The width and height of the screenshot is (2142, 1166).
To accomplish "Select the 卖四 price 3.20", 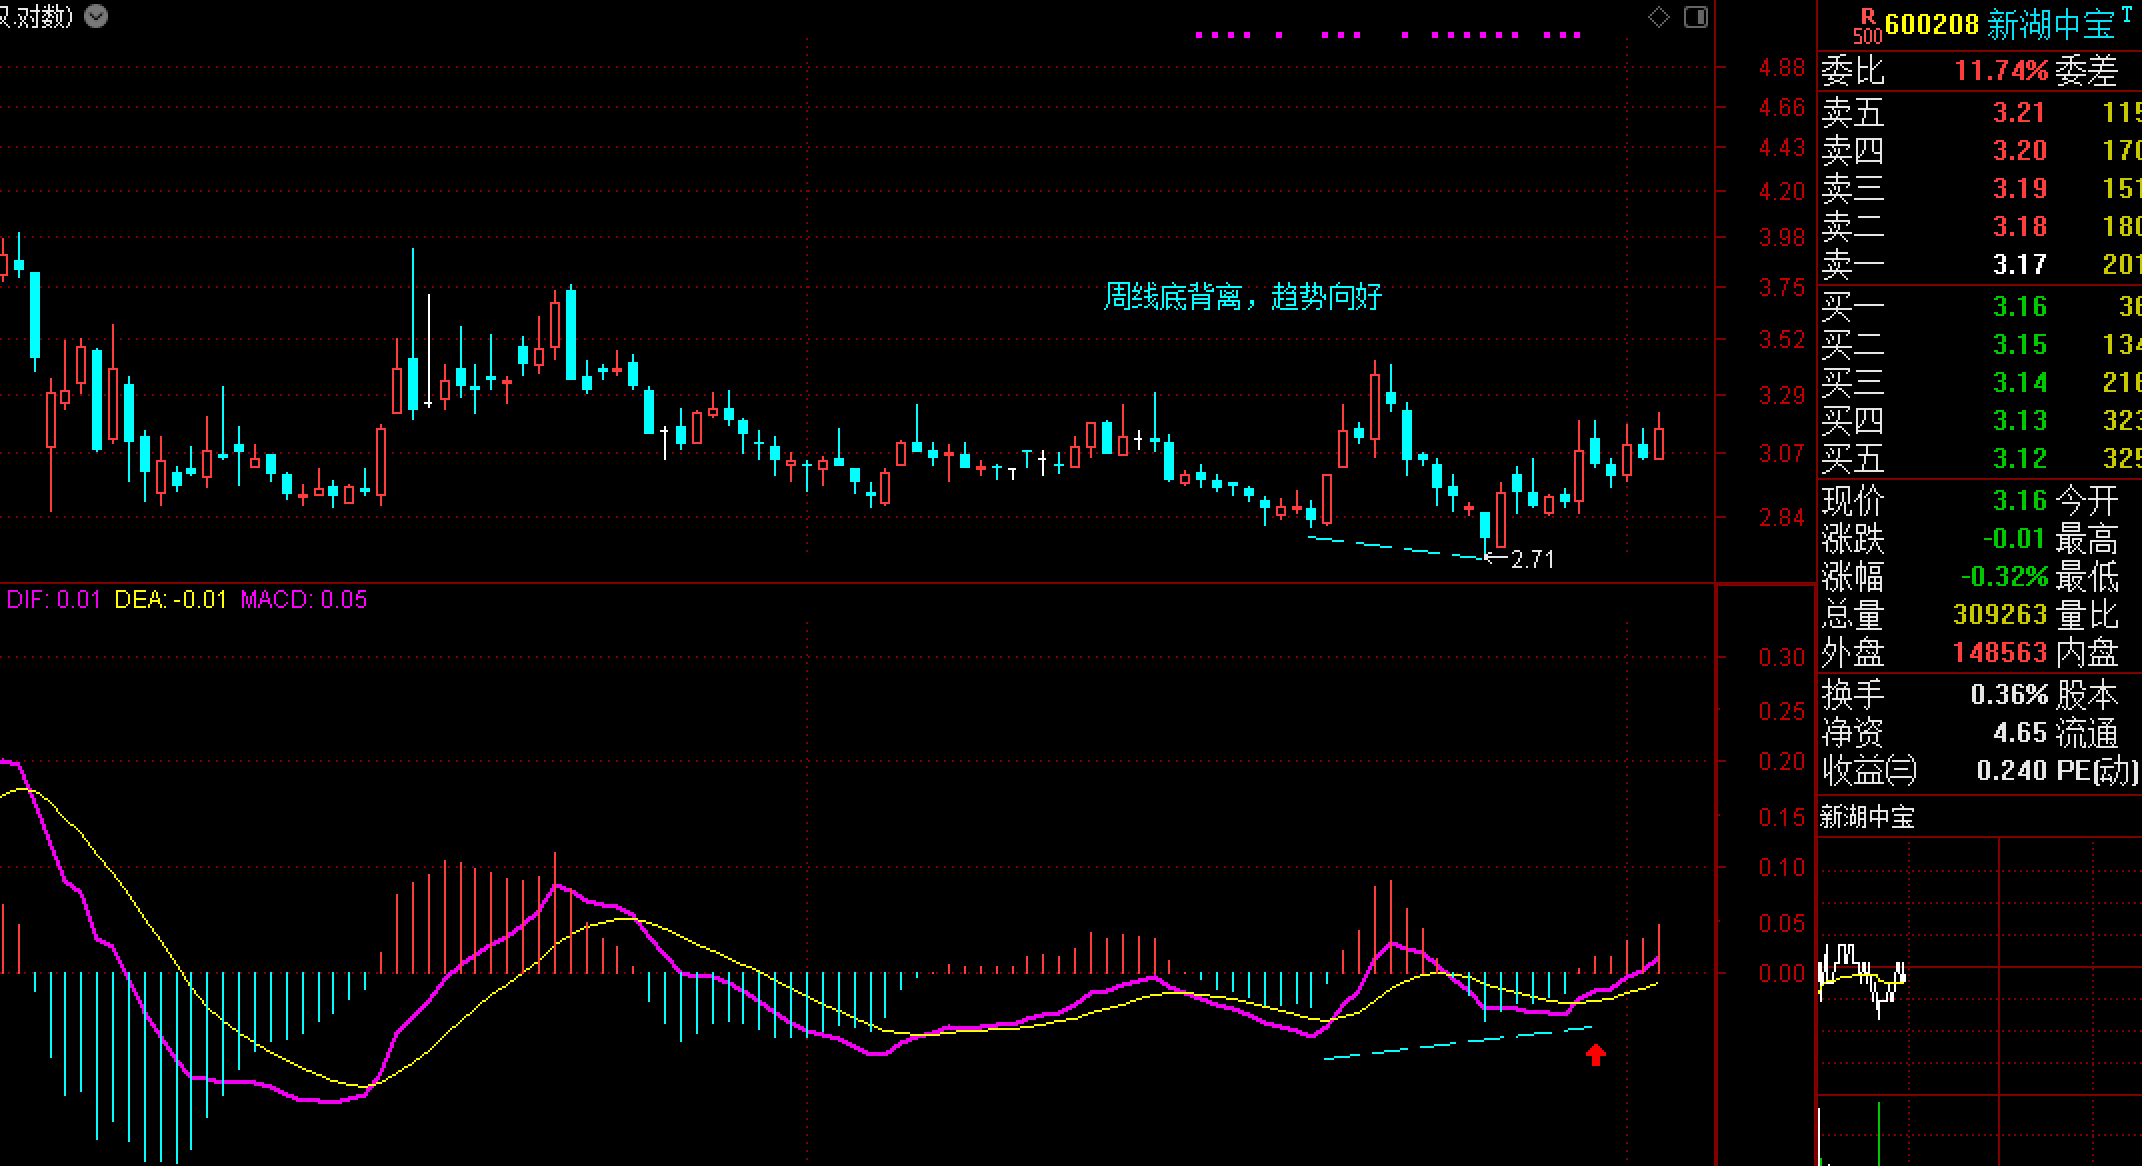I will coord(2020,151).
